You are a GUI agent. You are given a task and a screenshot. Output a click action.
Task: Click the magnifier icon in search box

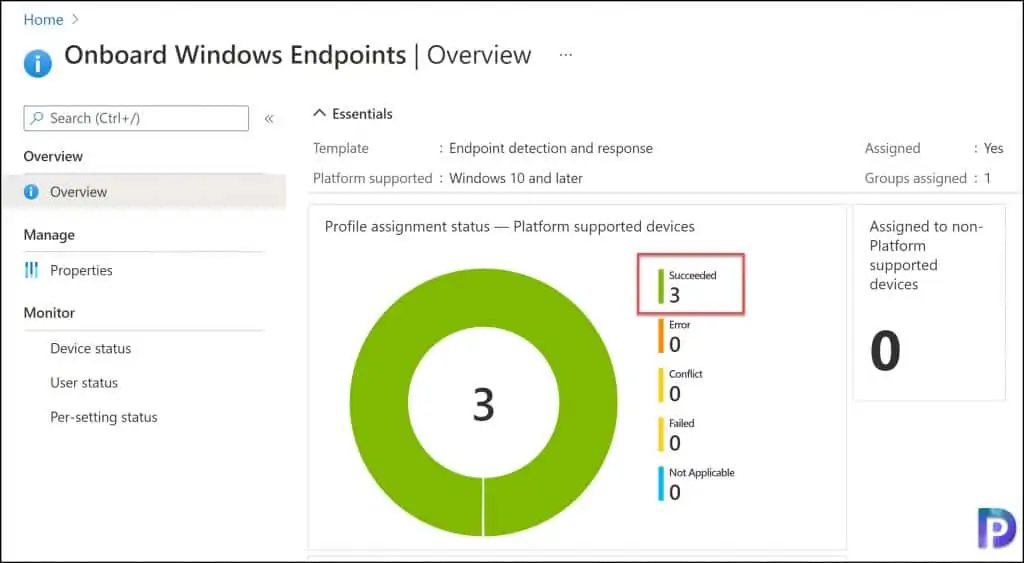click(37, 118)
